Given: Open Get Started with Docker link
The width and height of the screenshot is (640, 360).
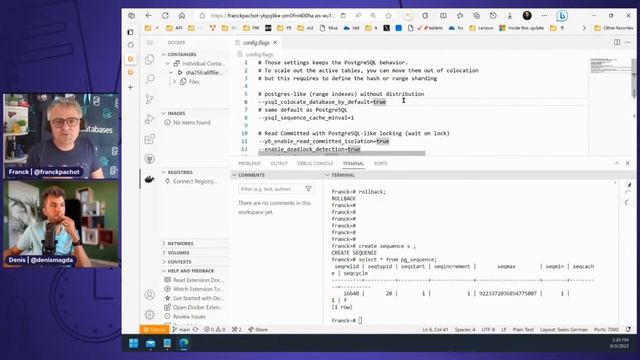Looking at the screenshot, I should 198,298.
